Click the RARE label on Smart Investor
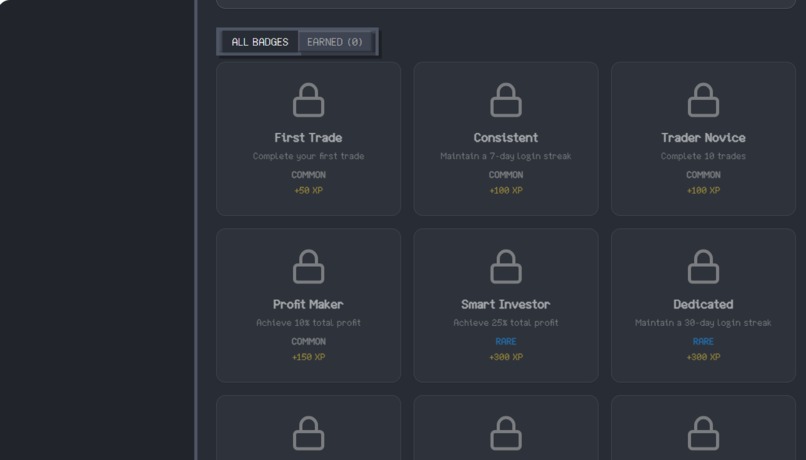This screenshot has width=806, height=460. coord(506,342)
